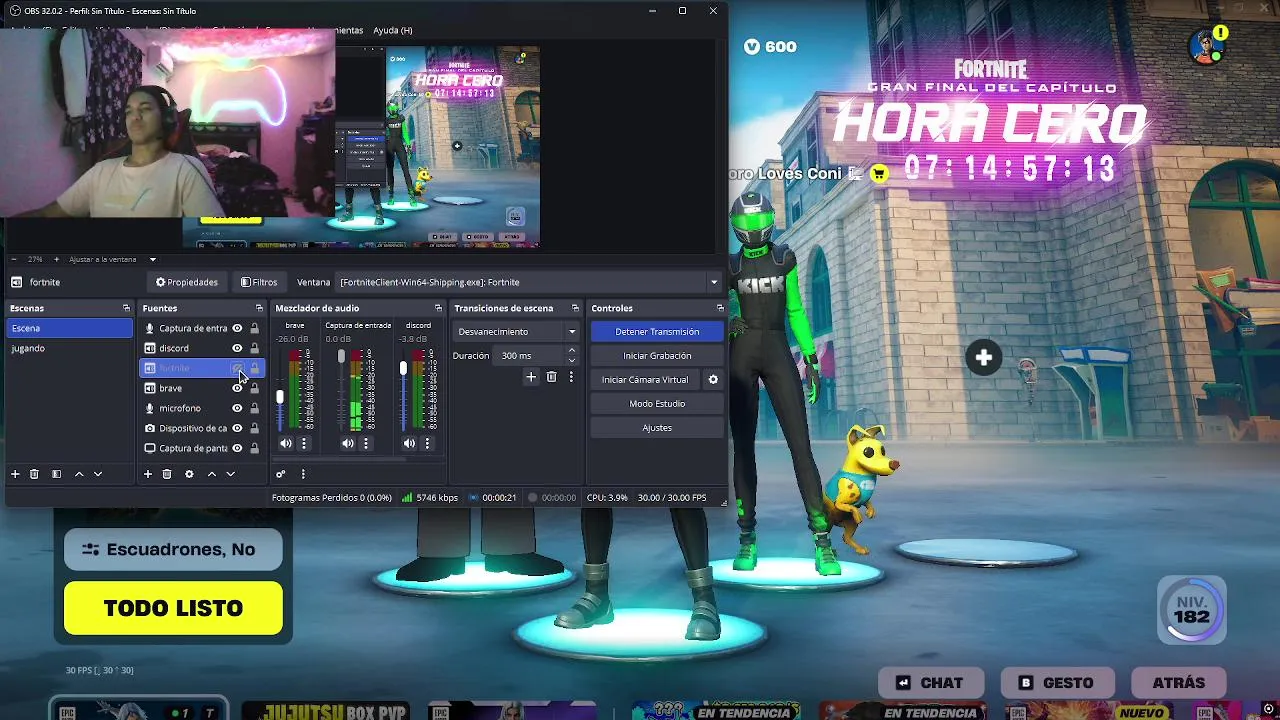Delete selected scene with trash icon

34,474
